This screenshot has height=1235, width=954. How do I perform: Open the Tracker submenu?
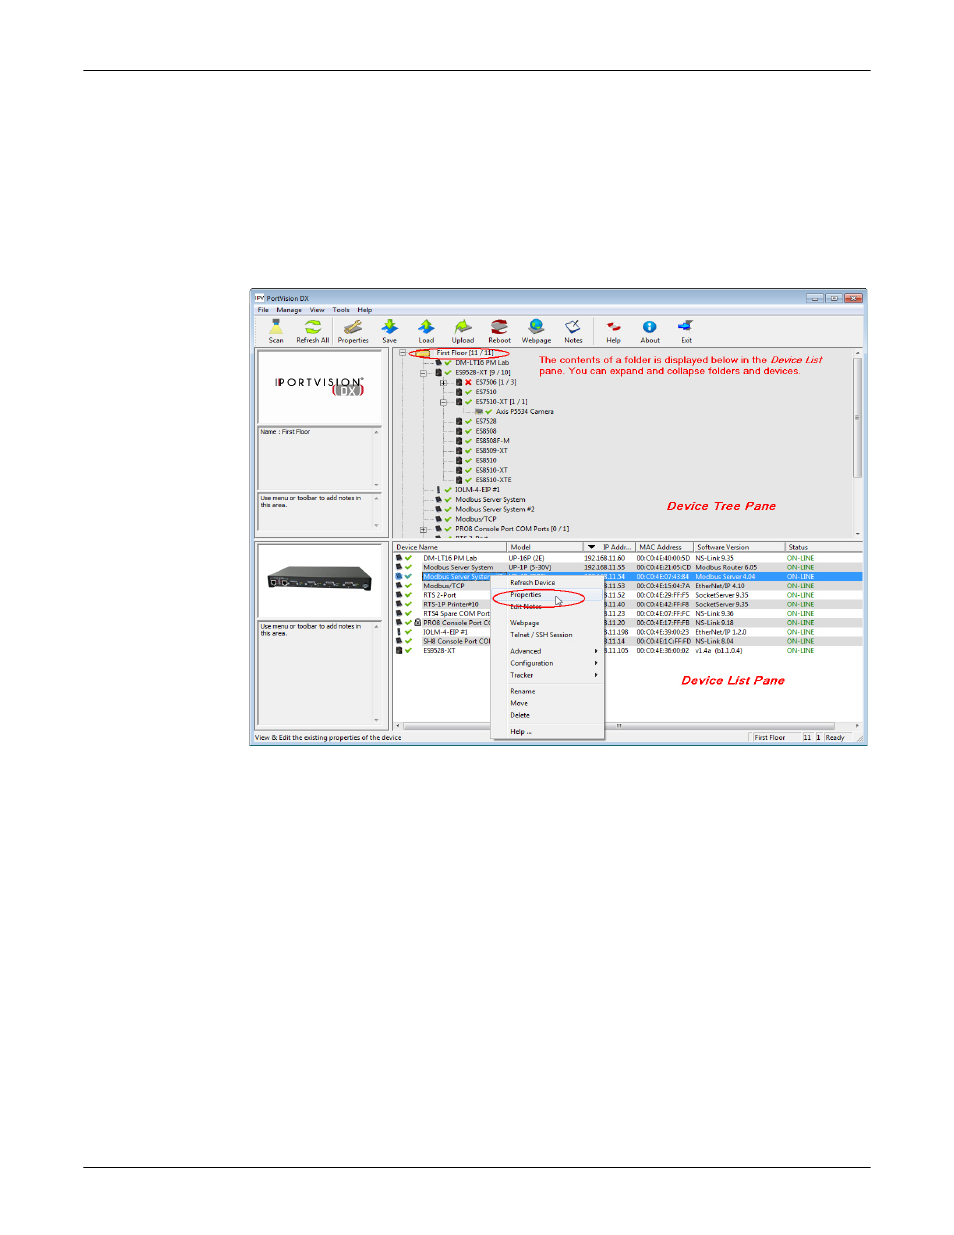[548, 675]
